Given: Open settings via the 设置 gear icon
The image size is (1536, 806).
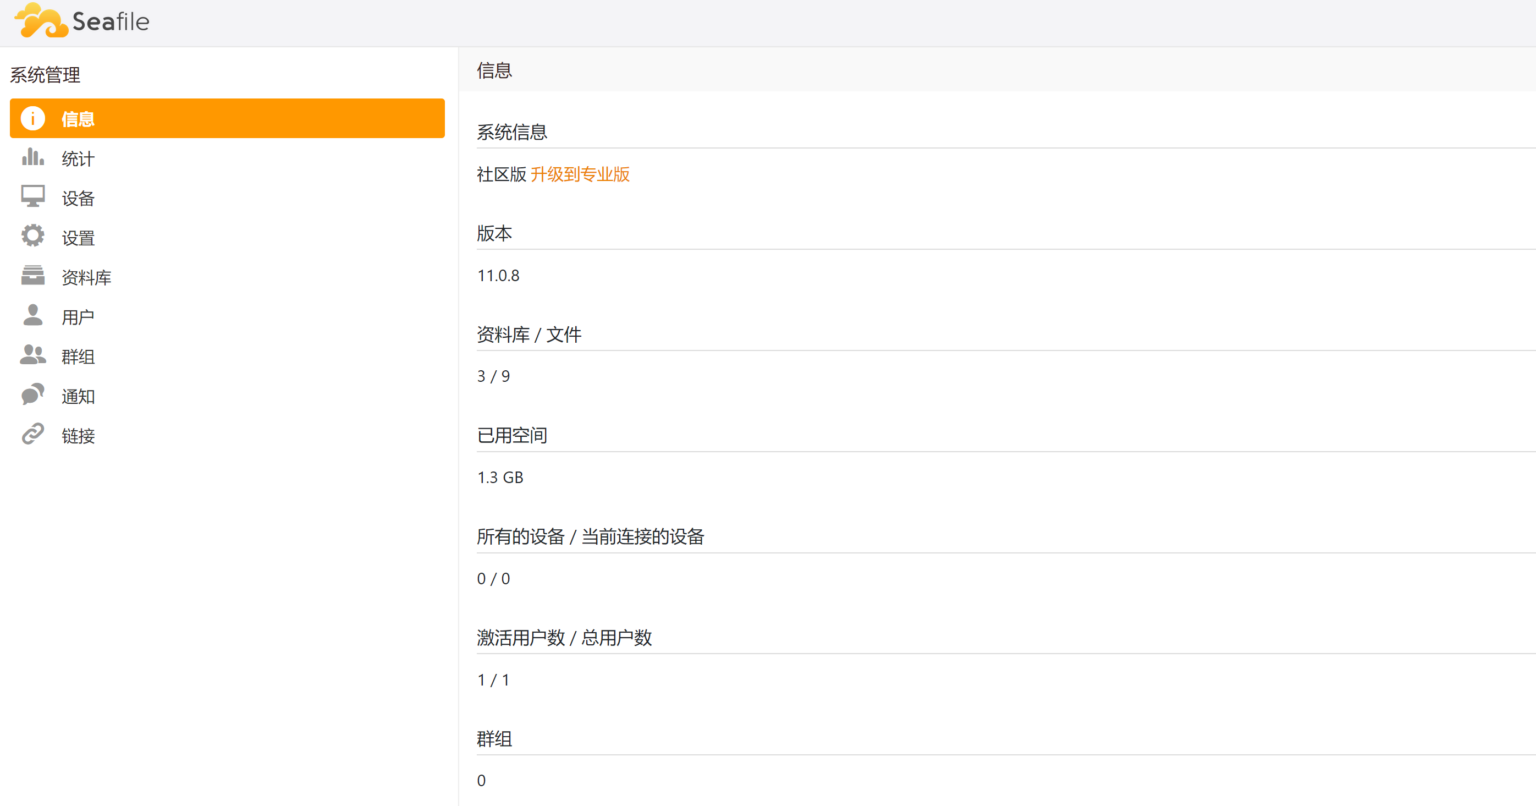Looking at the screenshot, I should click(32, 236).
